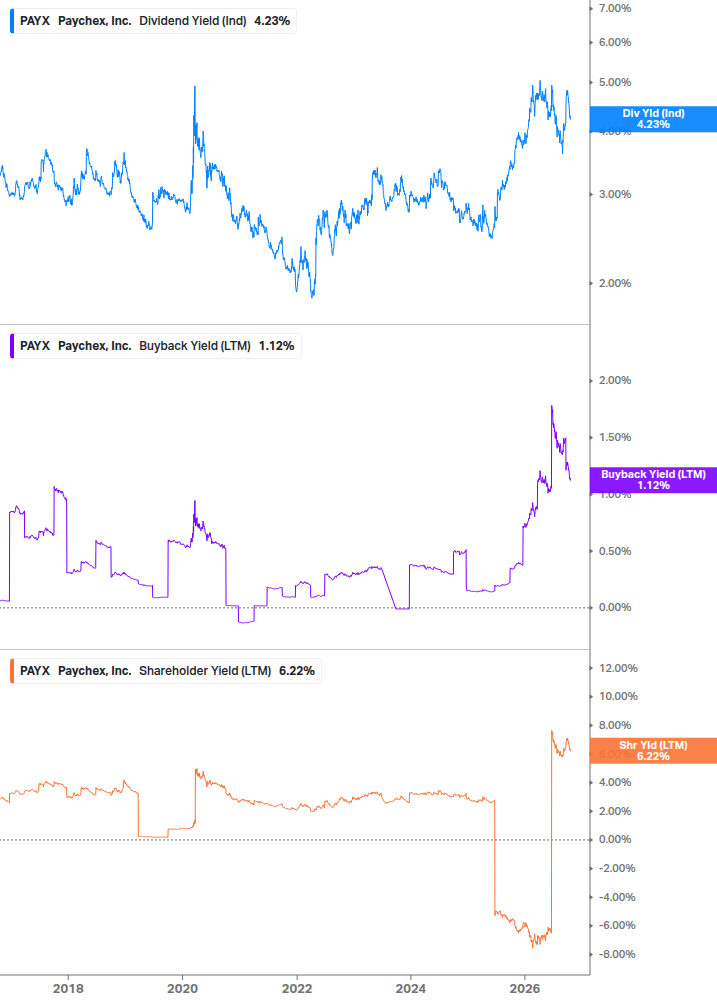Click the 6.00% tick on dividend yield axis
717x1005 pixels.
coord(614,42)
